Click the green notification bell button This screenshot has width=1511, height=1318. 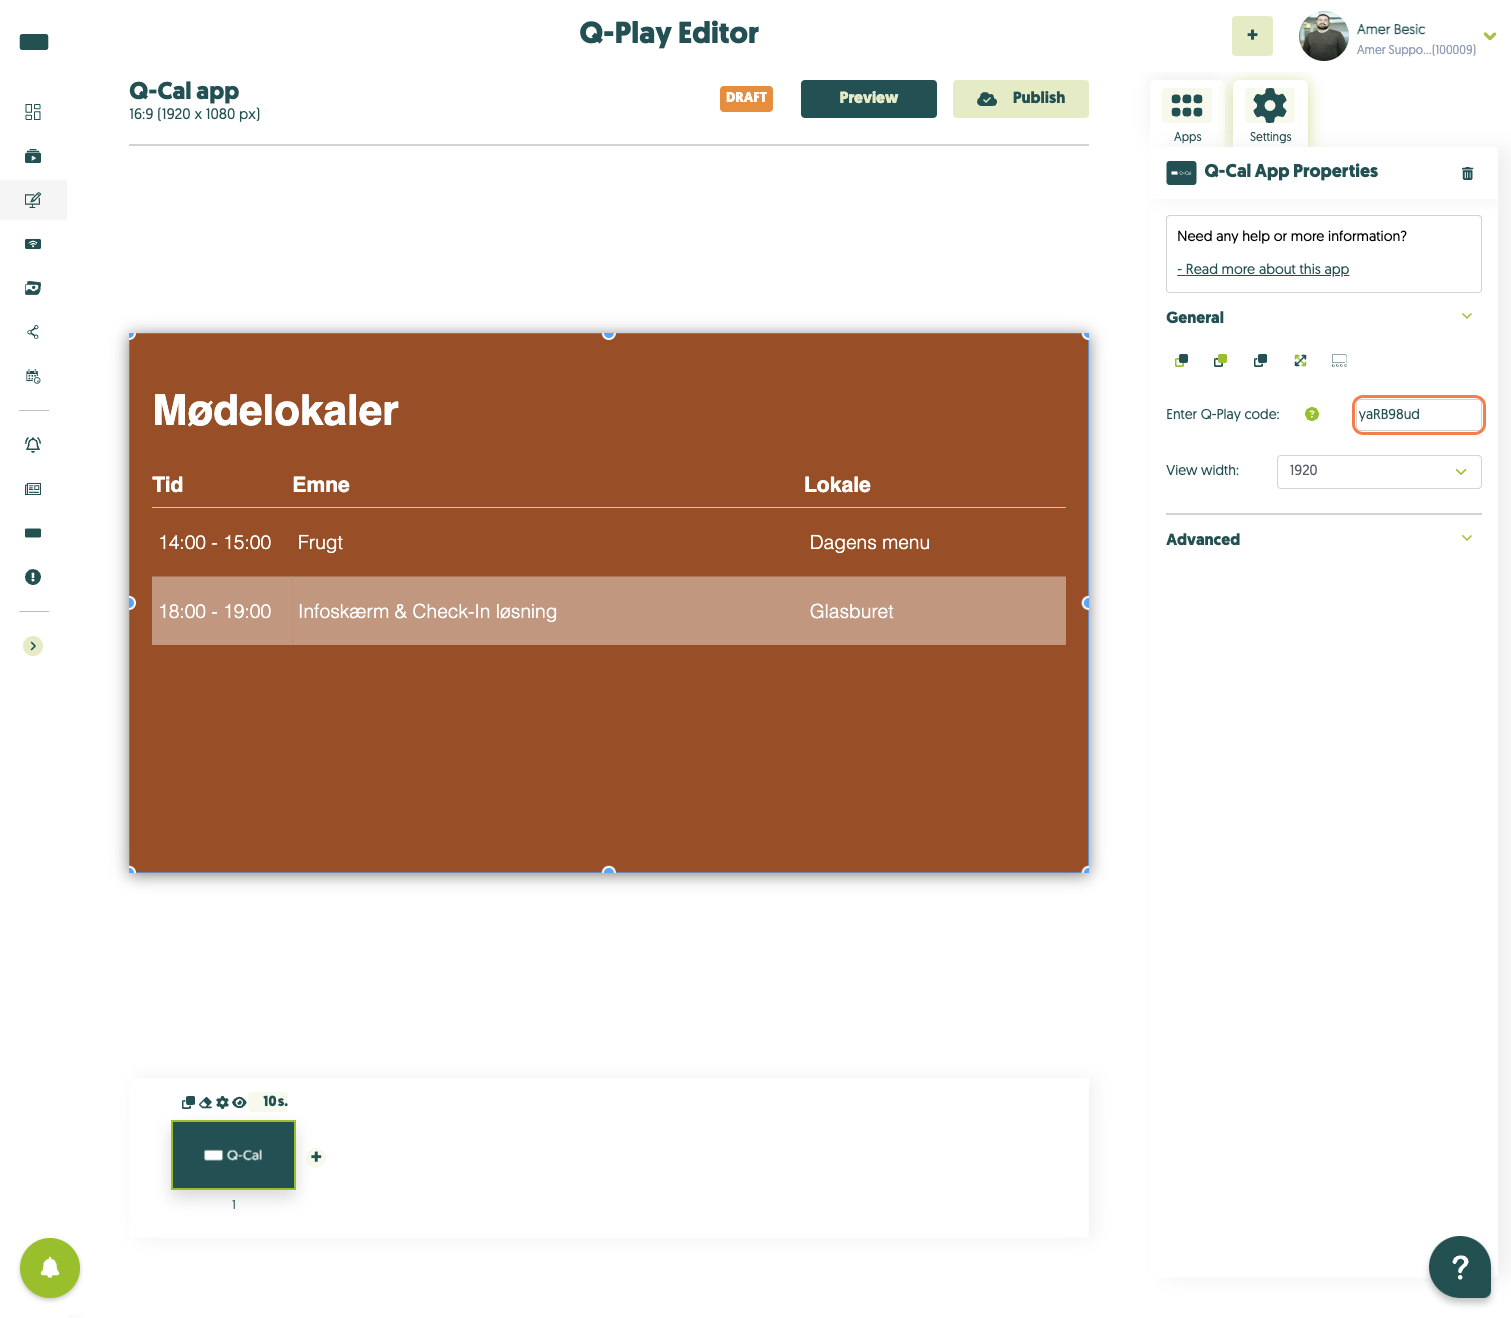point(50,1268)
